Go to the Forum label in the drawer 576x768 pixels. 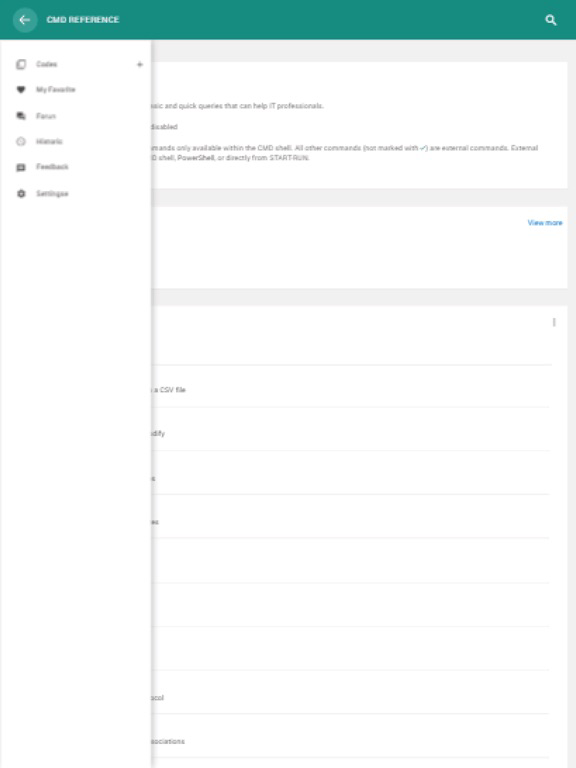tap(46, 116)
